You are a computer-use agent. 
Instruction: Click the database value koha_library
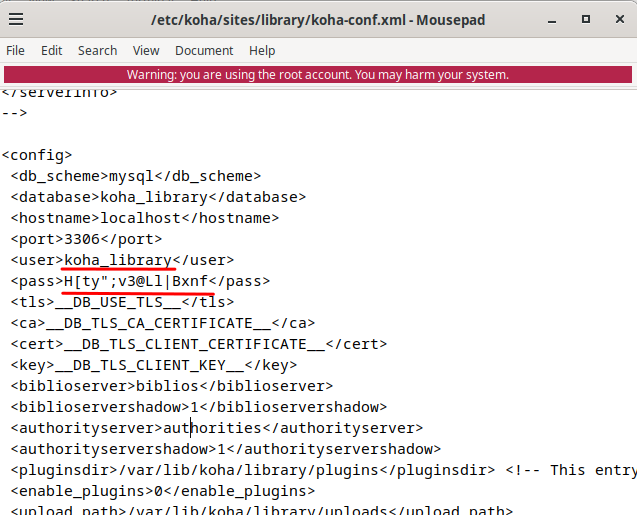click(154, 197)
